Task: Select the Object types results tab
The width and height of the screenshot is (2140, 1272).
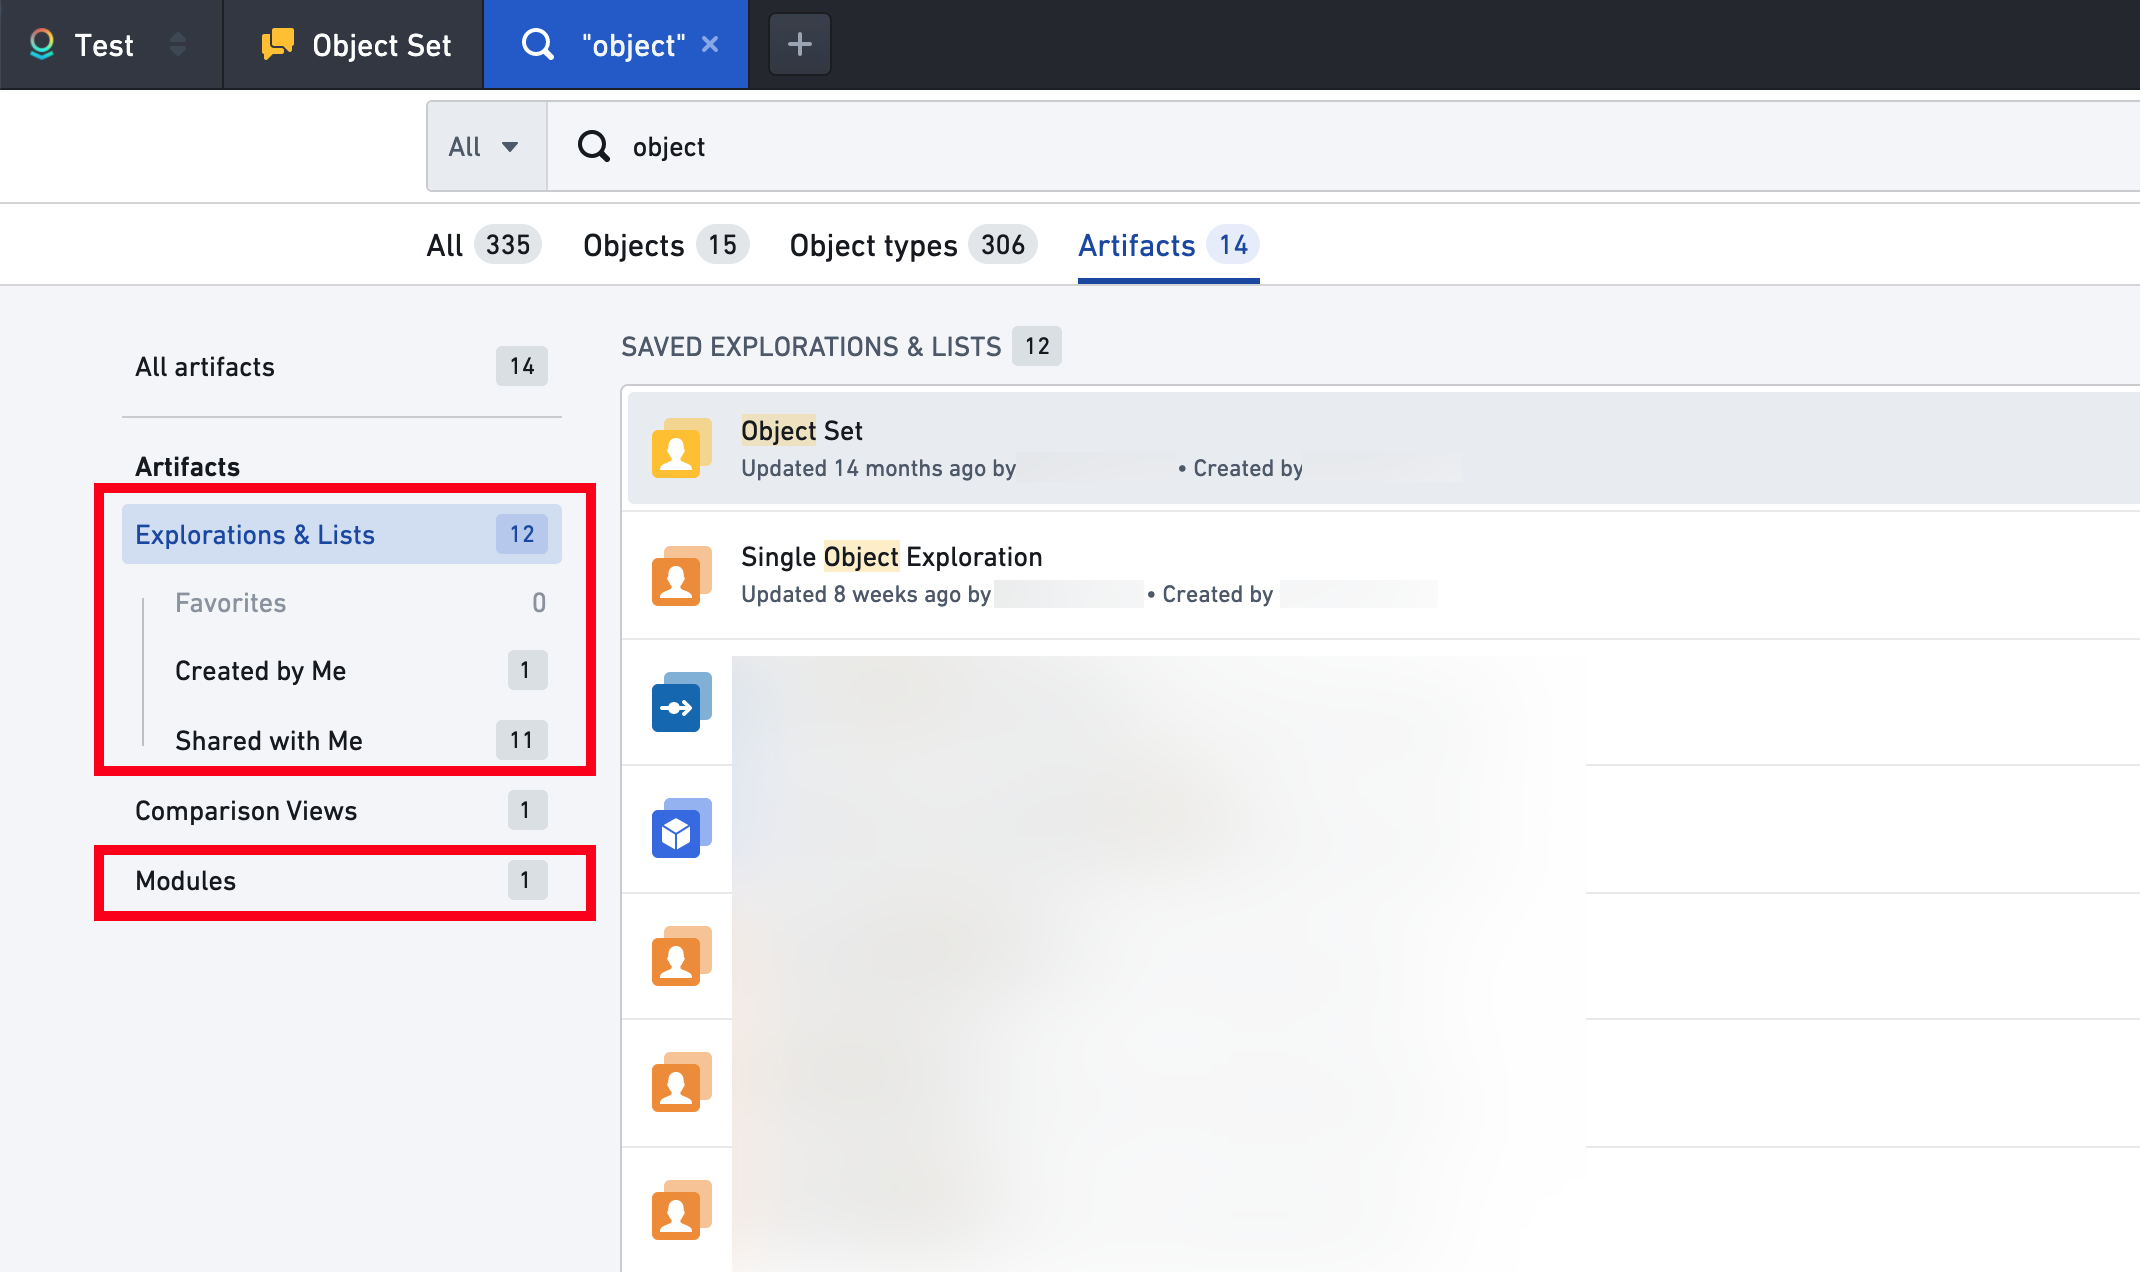Action: pos(912,245)
